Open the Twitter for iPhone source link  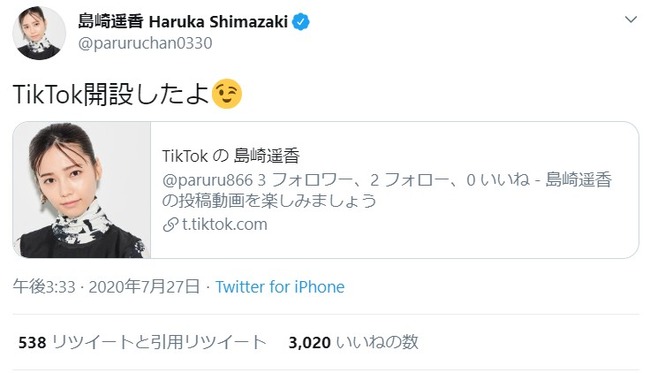tap(280, 287)
